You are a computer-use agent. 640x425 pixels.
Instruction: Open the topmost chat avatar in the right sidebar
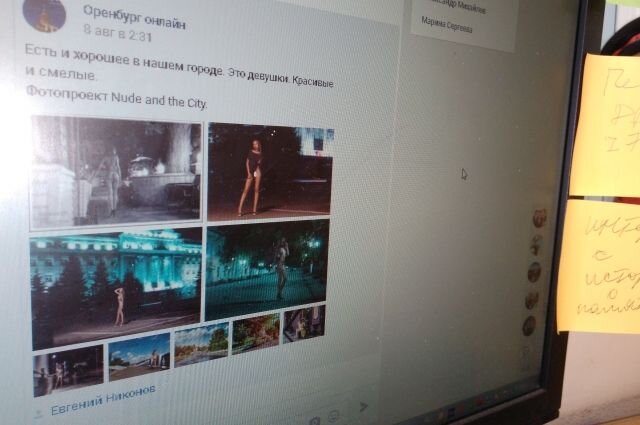539,218
